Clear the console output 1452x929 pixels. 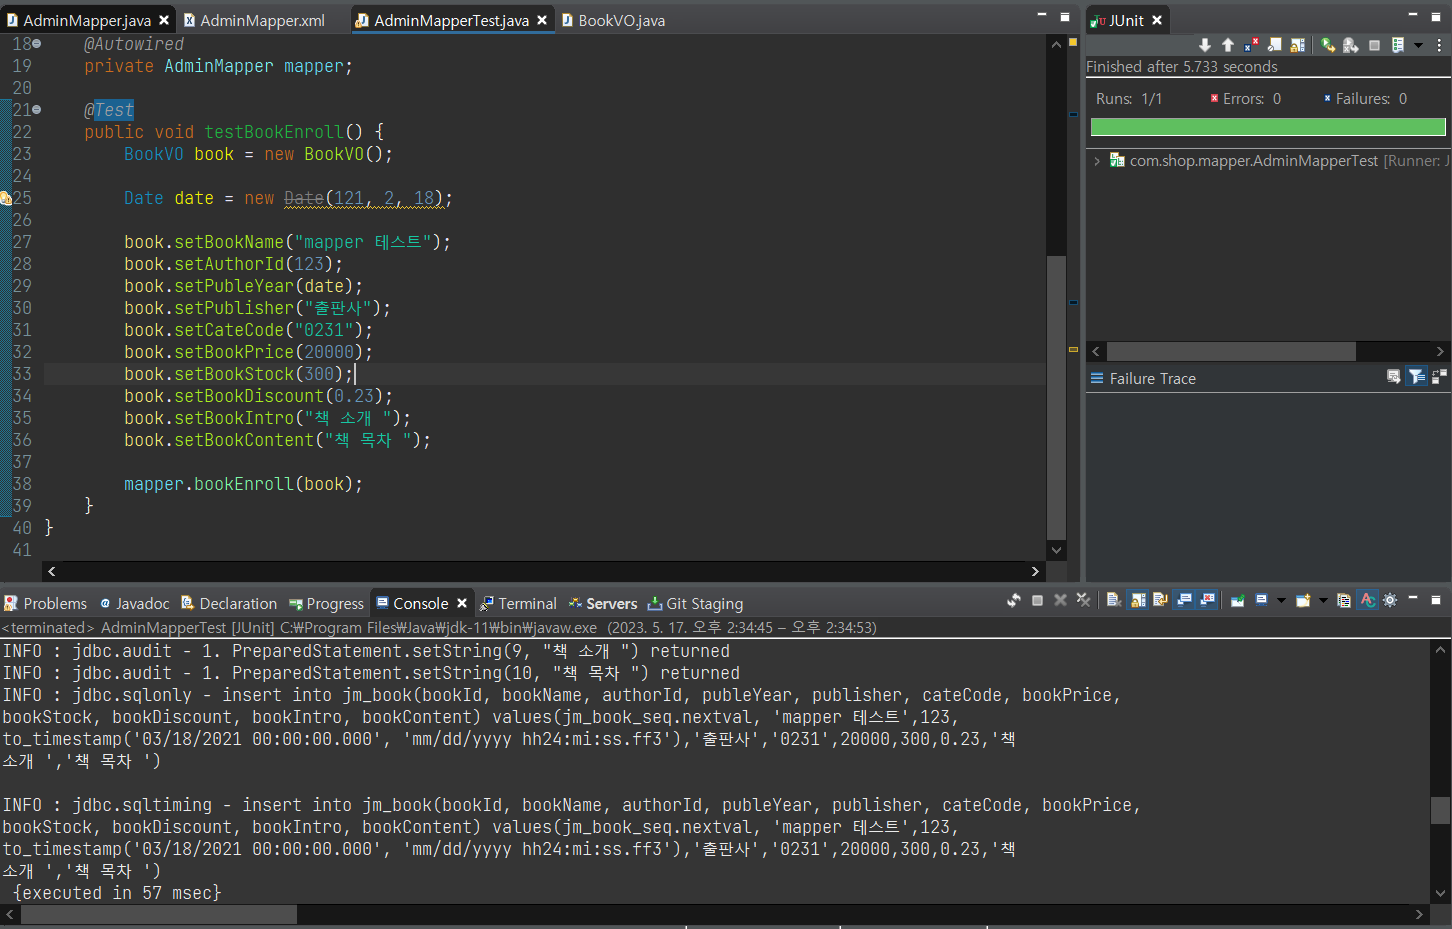(x=1114, y=600)
